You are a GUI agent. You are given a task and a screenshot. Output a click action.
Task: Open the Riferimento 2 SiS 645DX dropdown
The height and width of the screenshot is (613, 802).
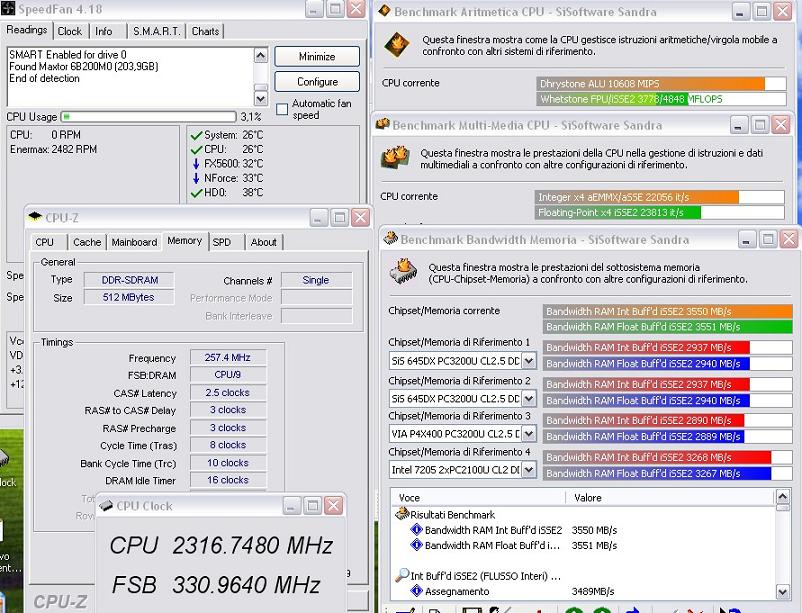pyautogui.click(x=529, y=398)
